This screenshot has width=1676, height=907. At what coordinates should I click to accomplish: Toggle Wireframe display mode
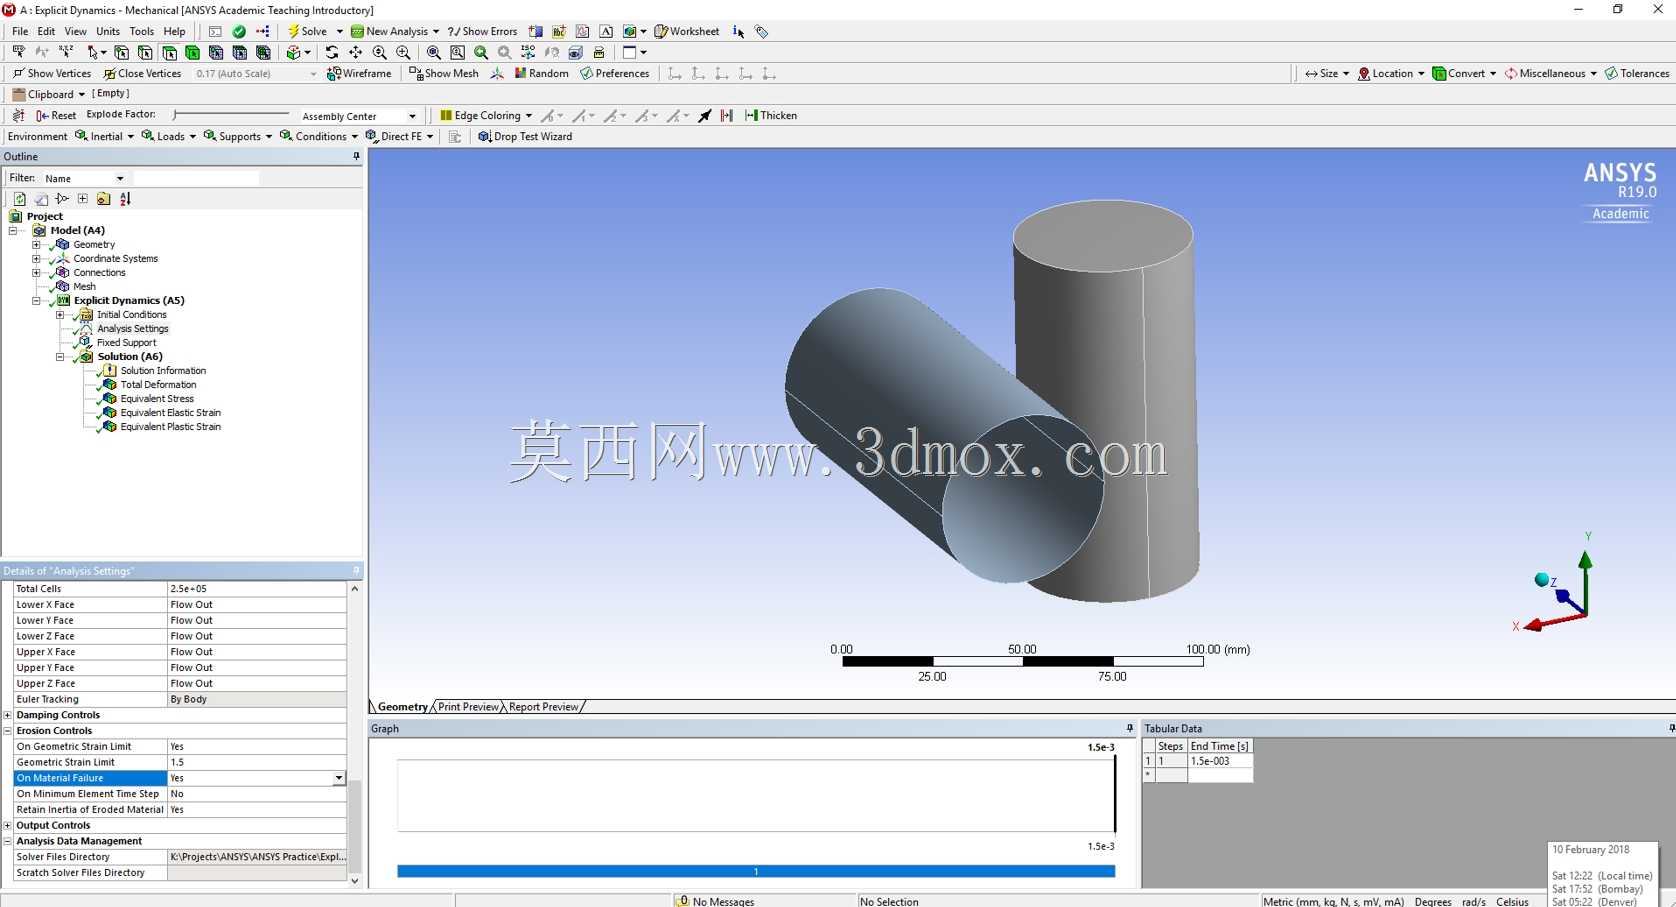(359, 73)
